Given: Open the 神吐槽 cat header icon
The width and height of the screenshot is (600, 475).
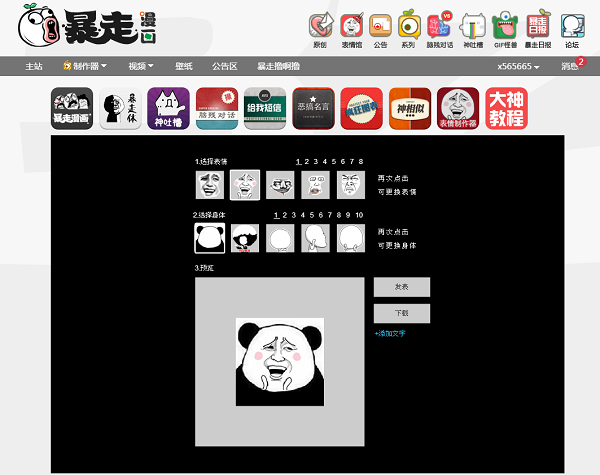Looking at the screenshot, I should point(473,31).
